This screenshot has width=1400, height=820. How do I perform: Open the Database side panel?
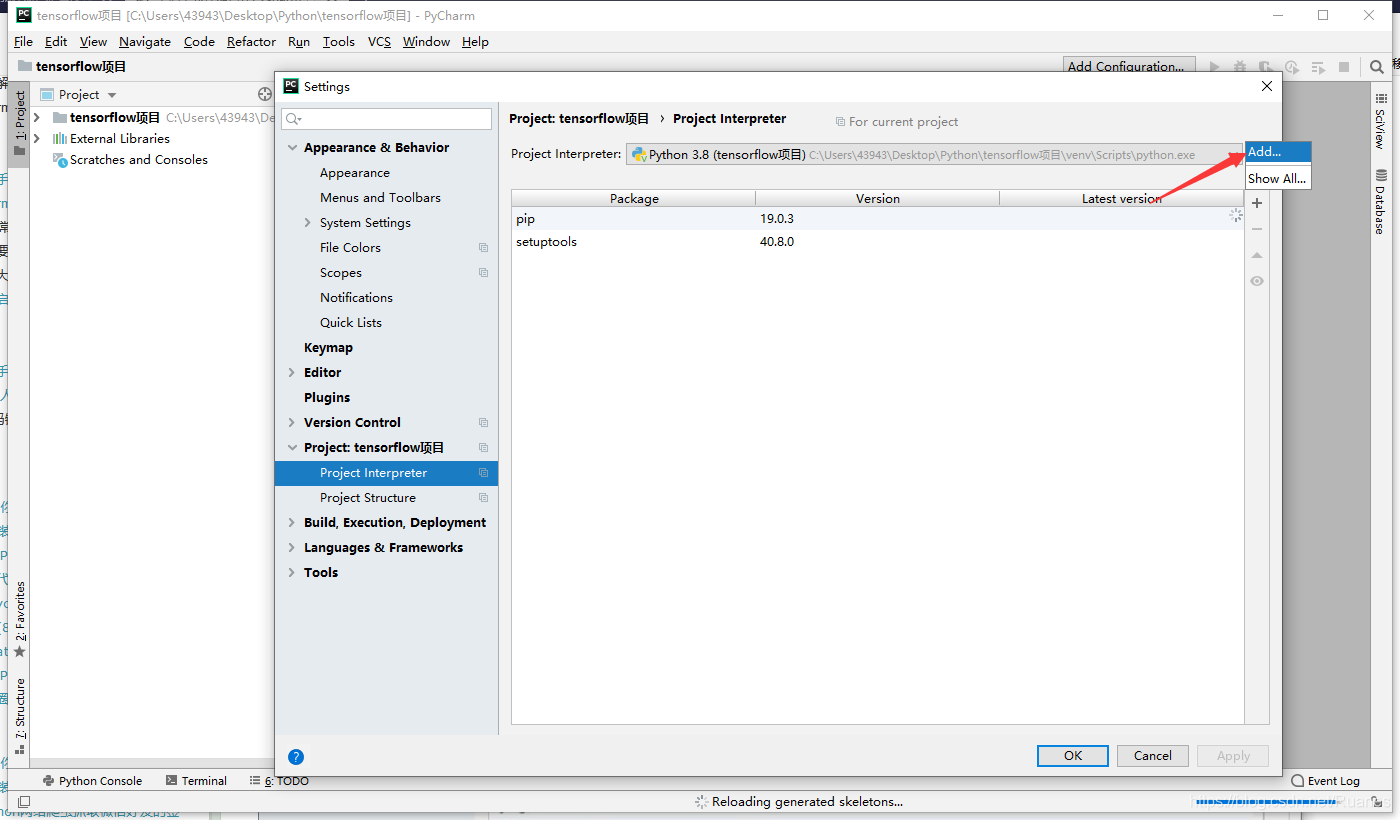1381,201
